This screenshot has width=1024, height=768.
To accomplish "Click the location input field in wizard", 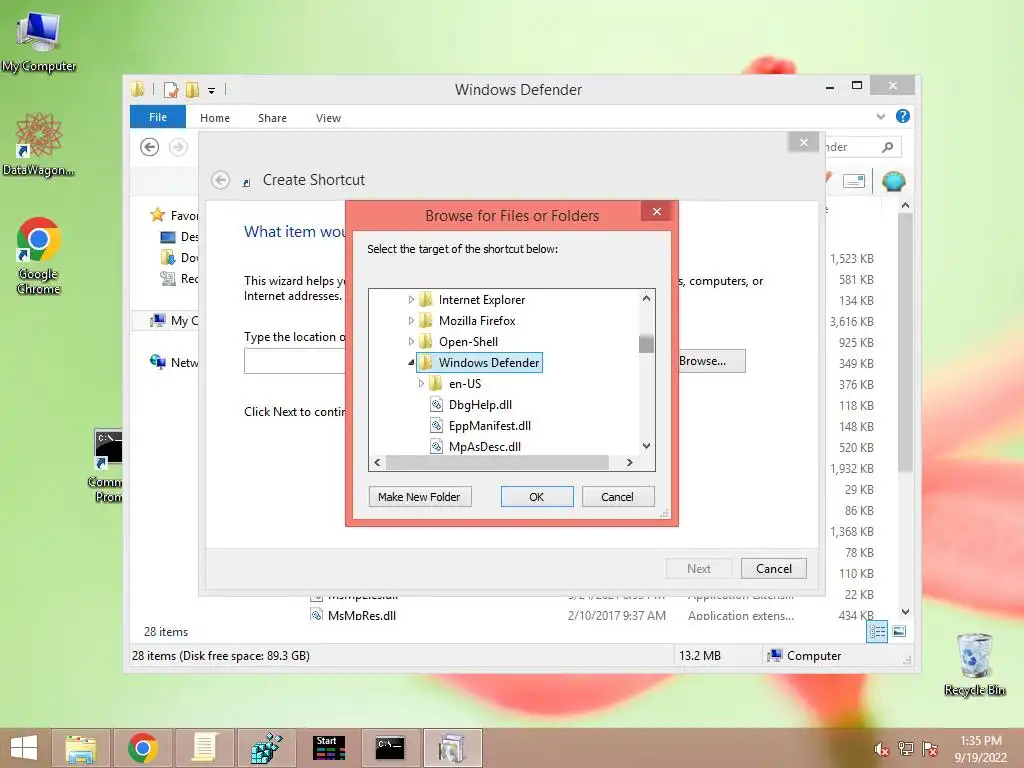I will tap(295, 361).
